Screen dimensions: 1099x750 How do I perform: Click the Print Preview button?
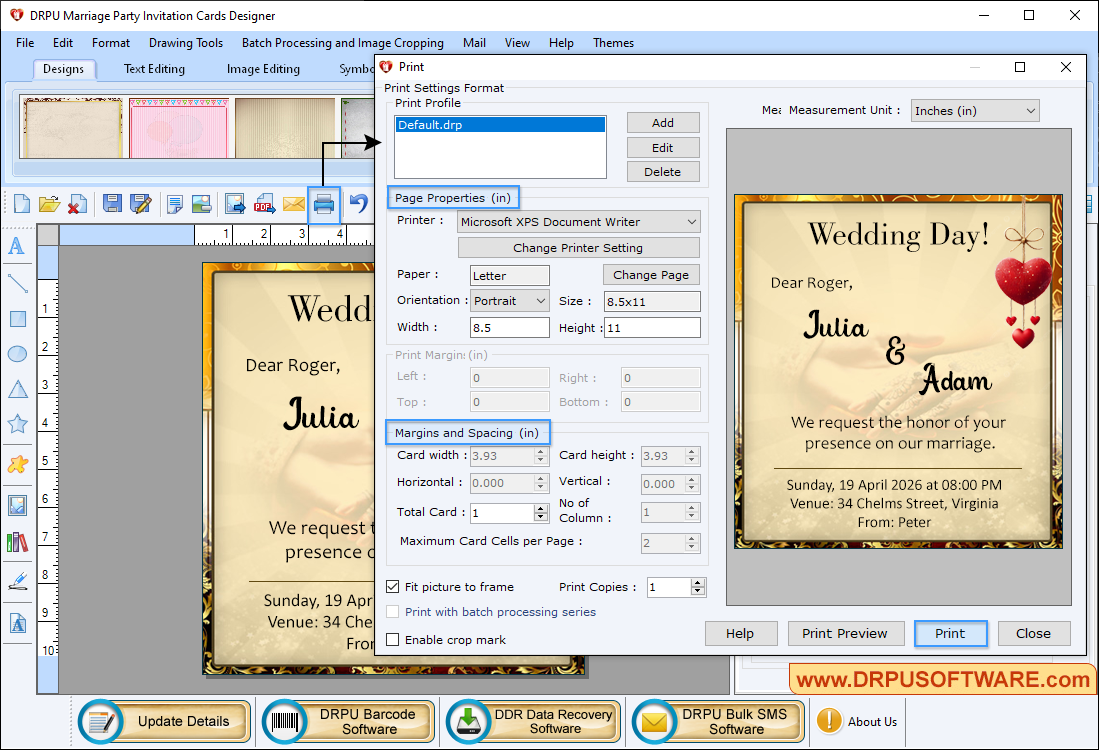(x=846, y=633)
